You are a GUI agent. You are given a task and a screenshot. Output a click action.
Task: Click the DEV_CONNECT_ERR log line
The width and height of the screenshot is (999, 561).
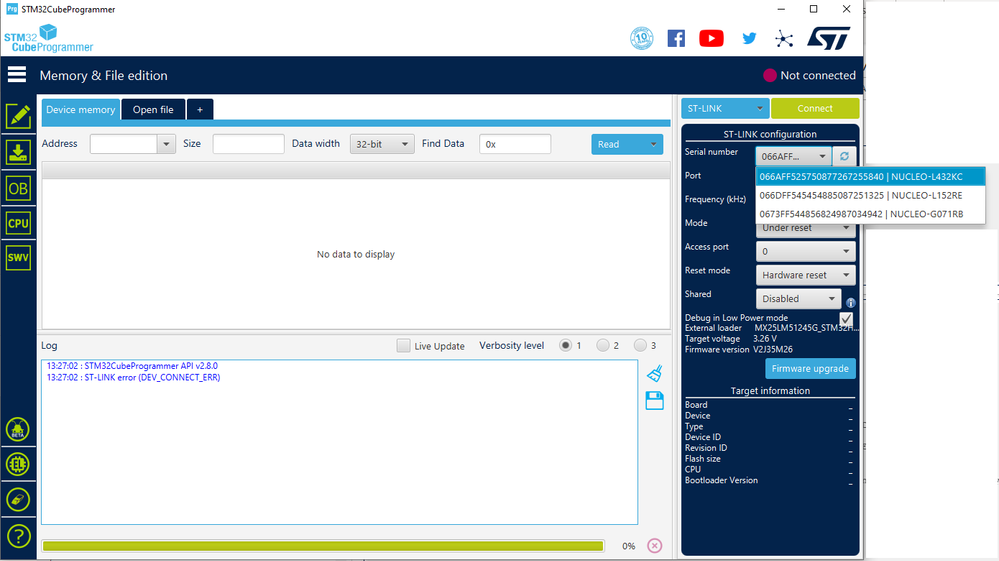pyautogui.click(x=133, y=378)
